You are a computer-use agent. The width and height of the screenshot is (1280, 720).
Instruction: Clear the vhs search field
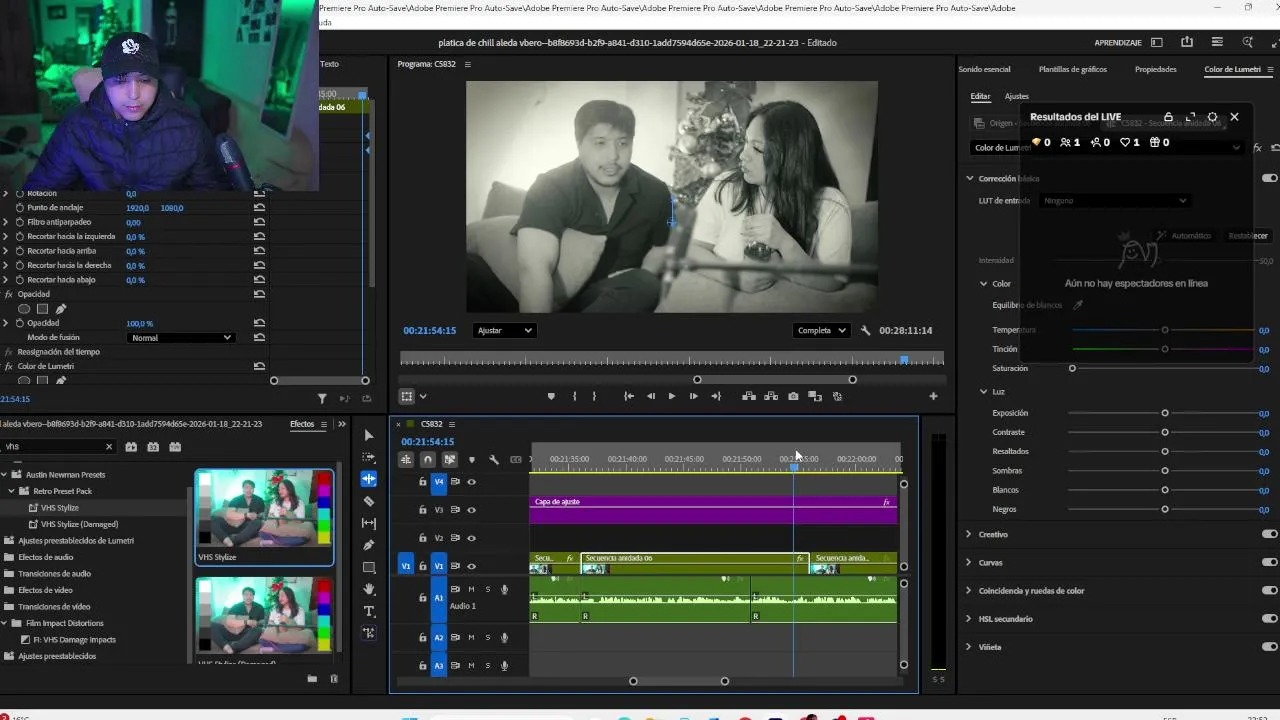(x=109, y=446)
